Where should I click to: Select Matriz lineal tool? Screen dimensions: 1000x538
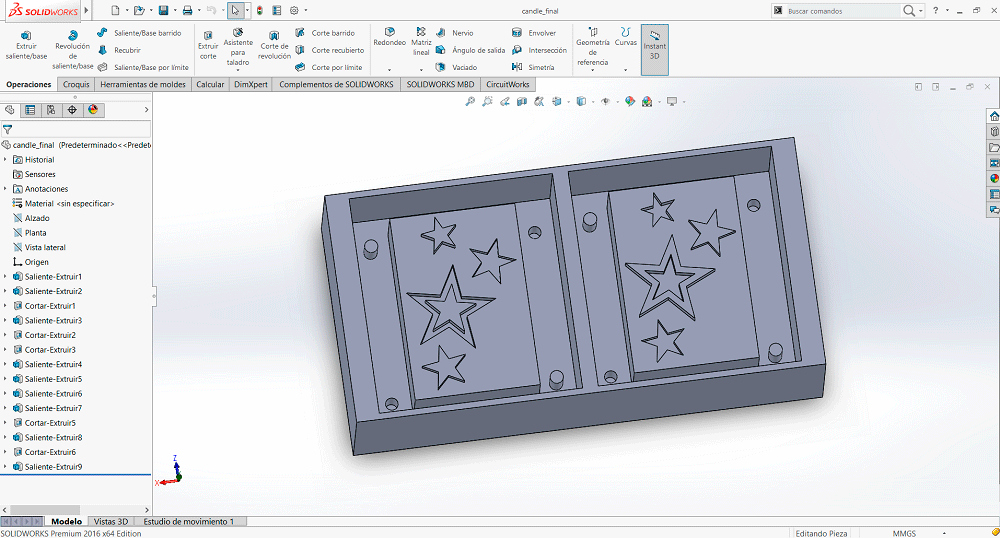421,41
